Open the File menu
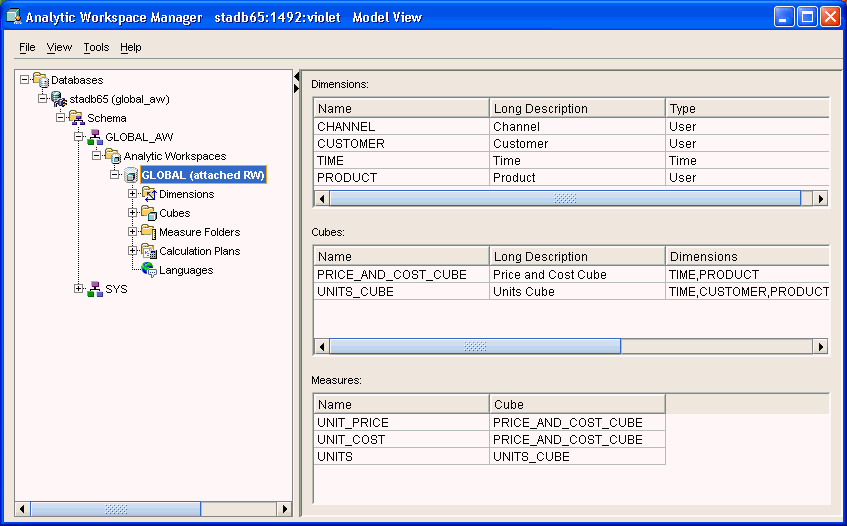 pos(27,47)
